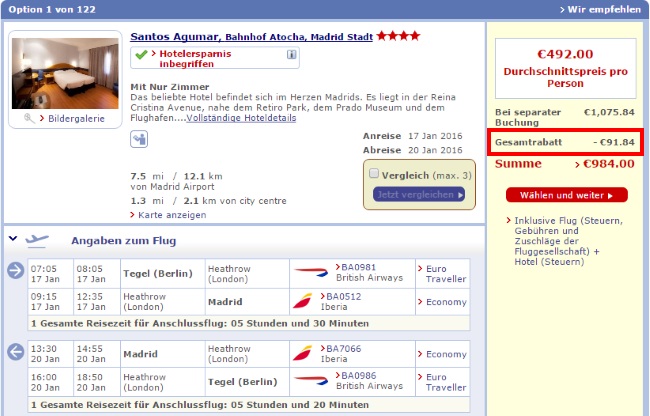Click the Wählen und weiter button
The width and height of the screenshot is (650, 416).
(567, 195)
